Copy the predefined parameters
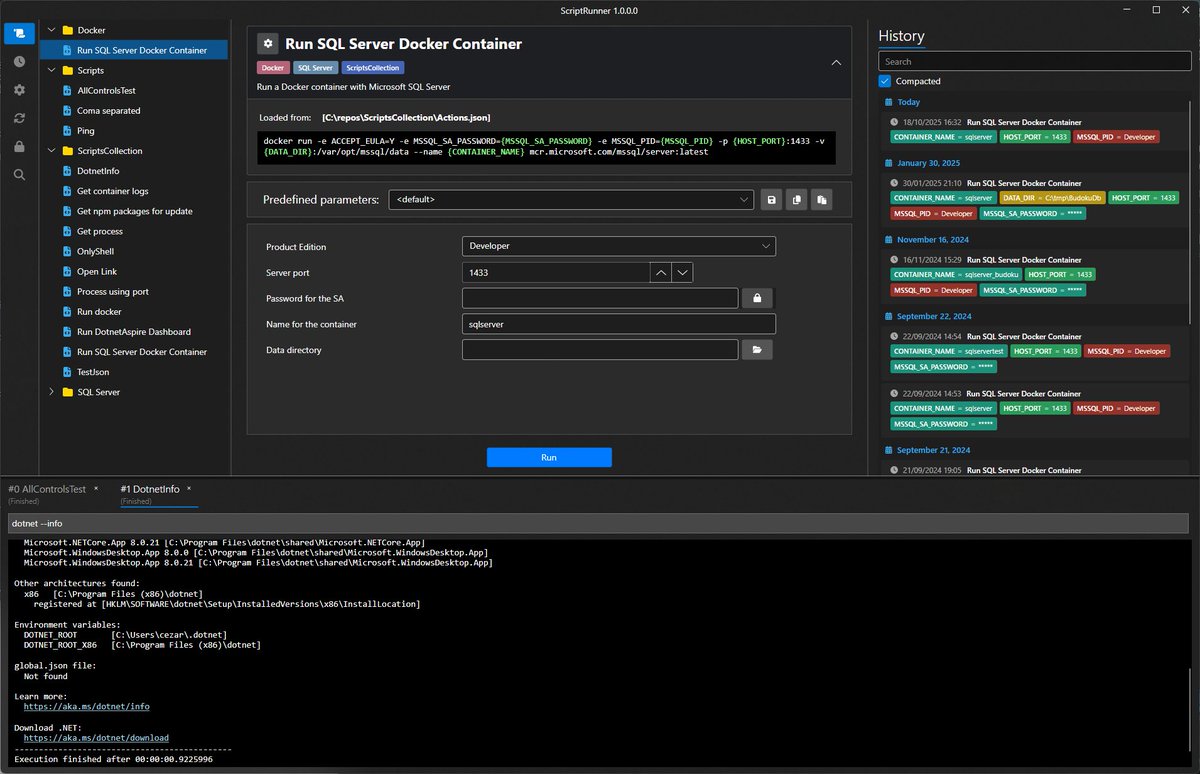Image resolution: width=1200 pixels, height=774 pixels. 796,200
